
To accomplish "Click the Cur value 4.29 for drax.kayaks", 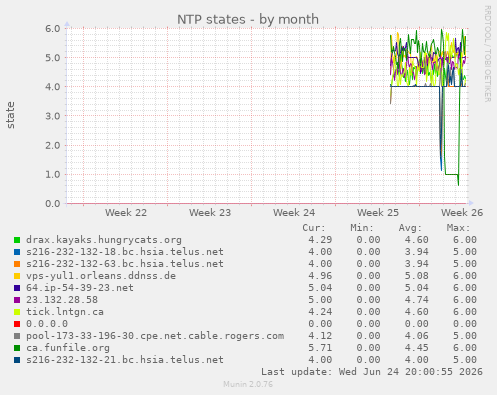I will (x=320, y=240).
